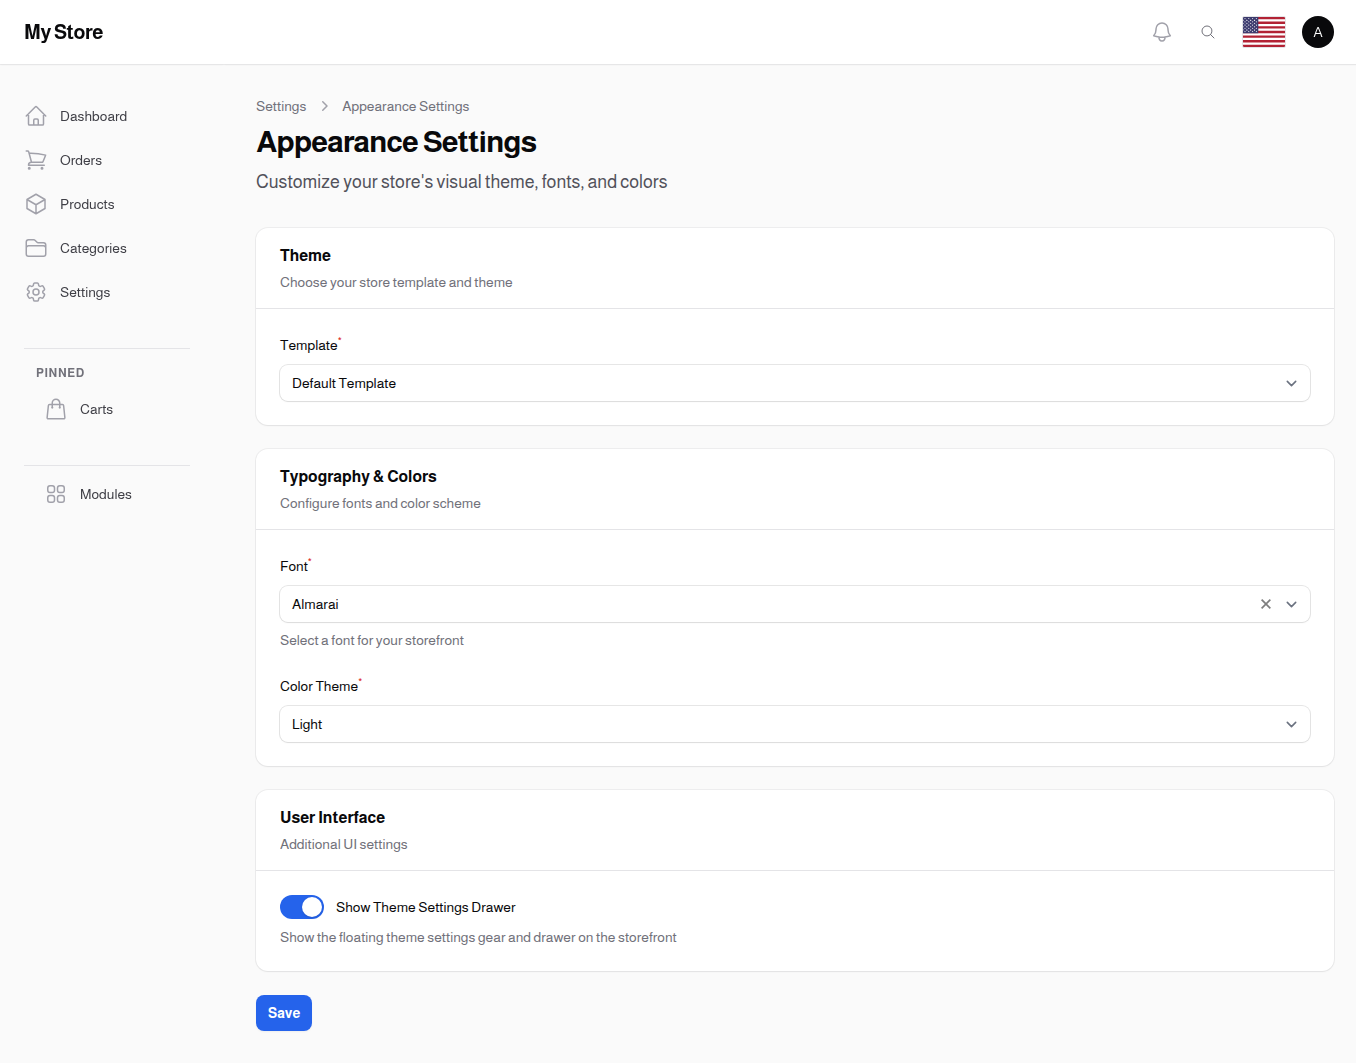The width and height of the screenshot is (1356, 1063).
Task: Click the Categories folder icon
Action: (x=36, y=248)
